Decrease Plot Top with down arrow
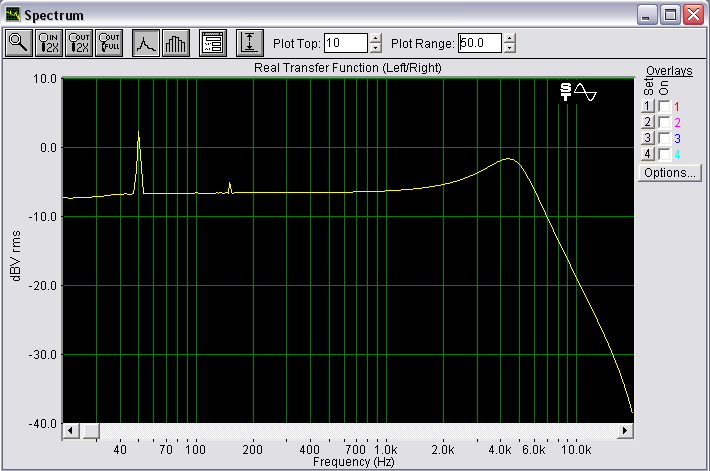This screenshot has width=710, height=471. point(376,48)
